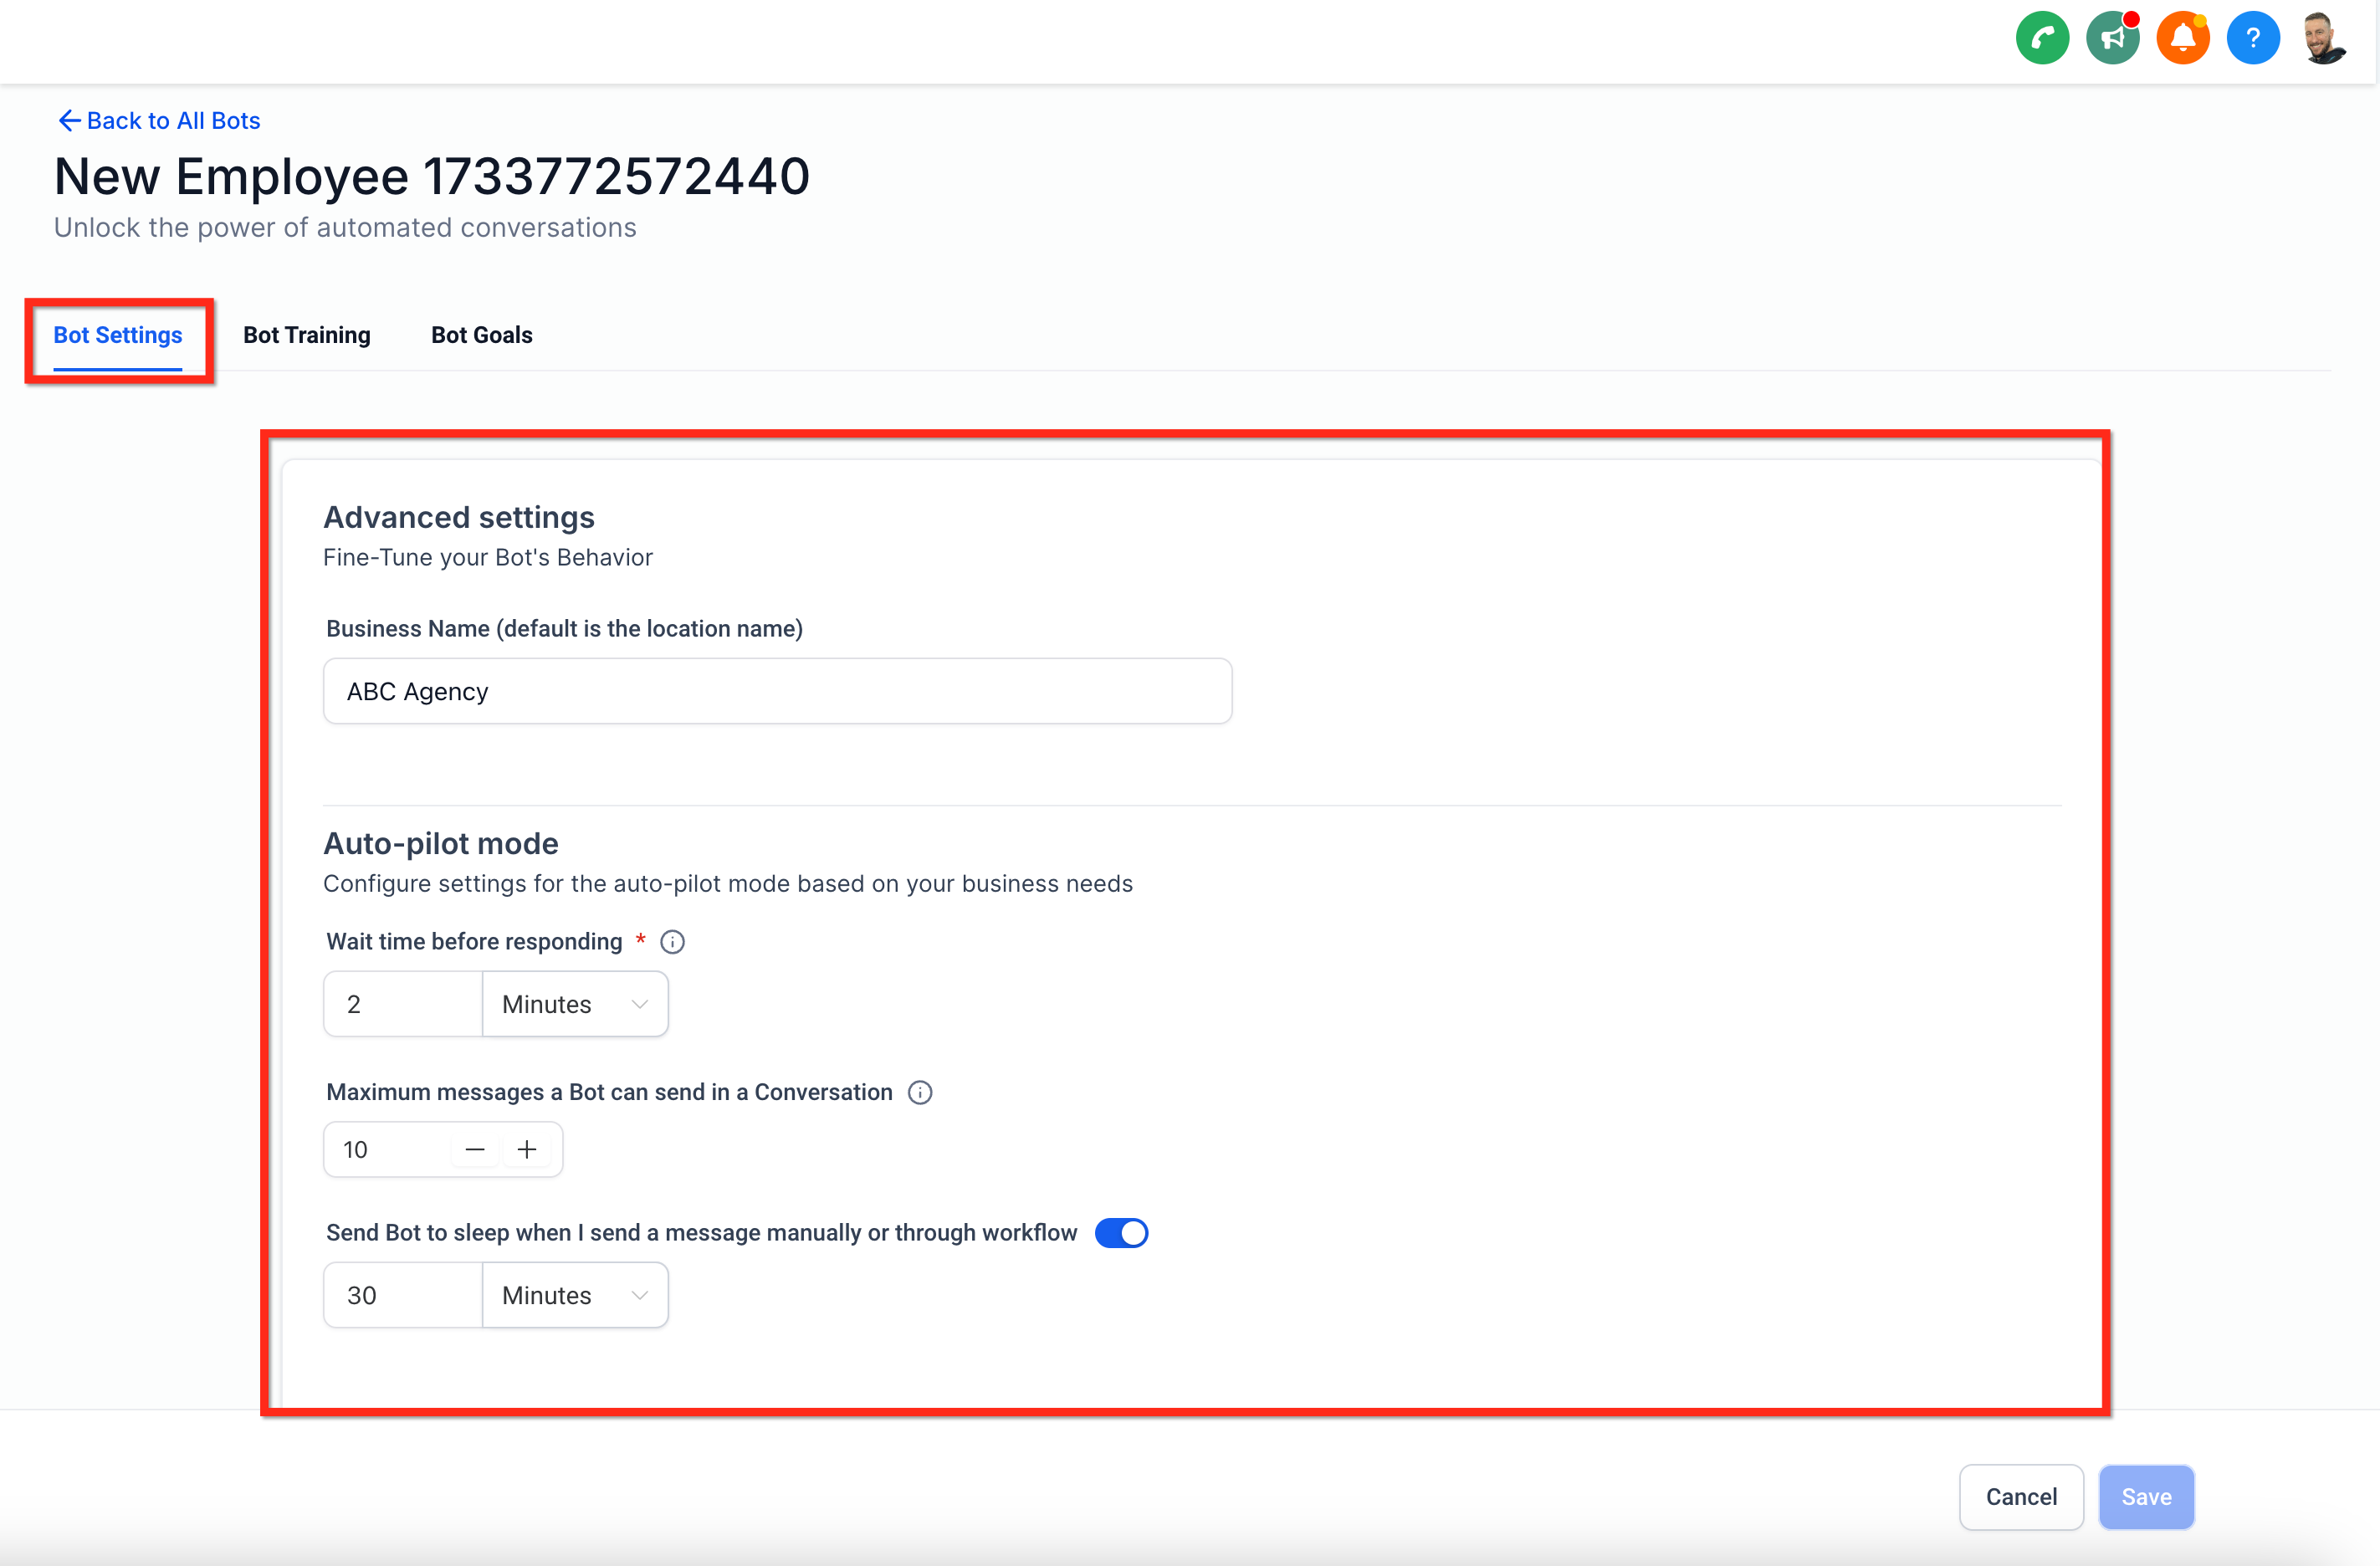Image resolution: width=2380 pixels, height=1566 pixels.
Task: Show info tooltip for Maximum messages setting
Action: pos(920,1092)
